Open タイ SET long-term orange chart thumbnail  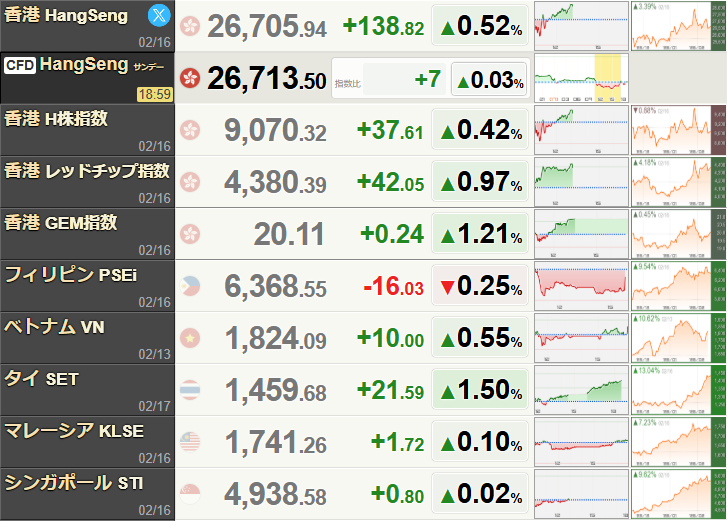678,390
